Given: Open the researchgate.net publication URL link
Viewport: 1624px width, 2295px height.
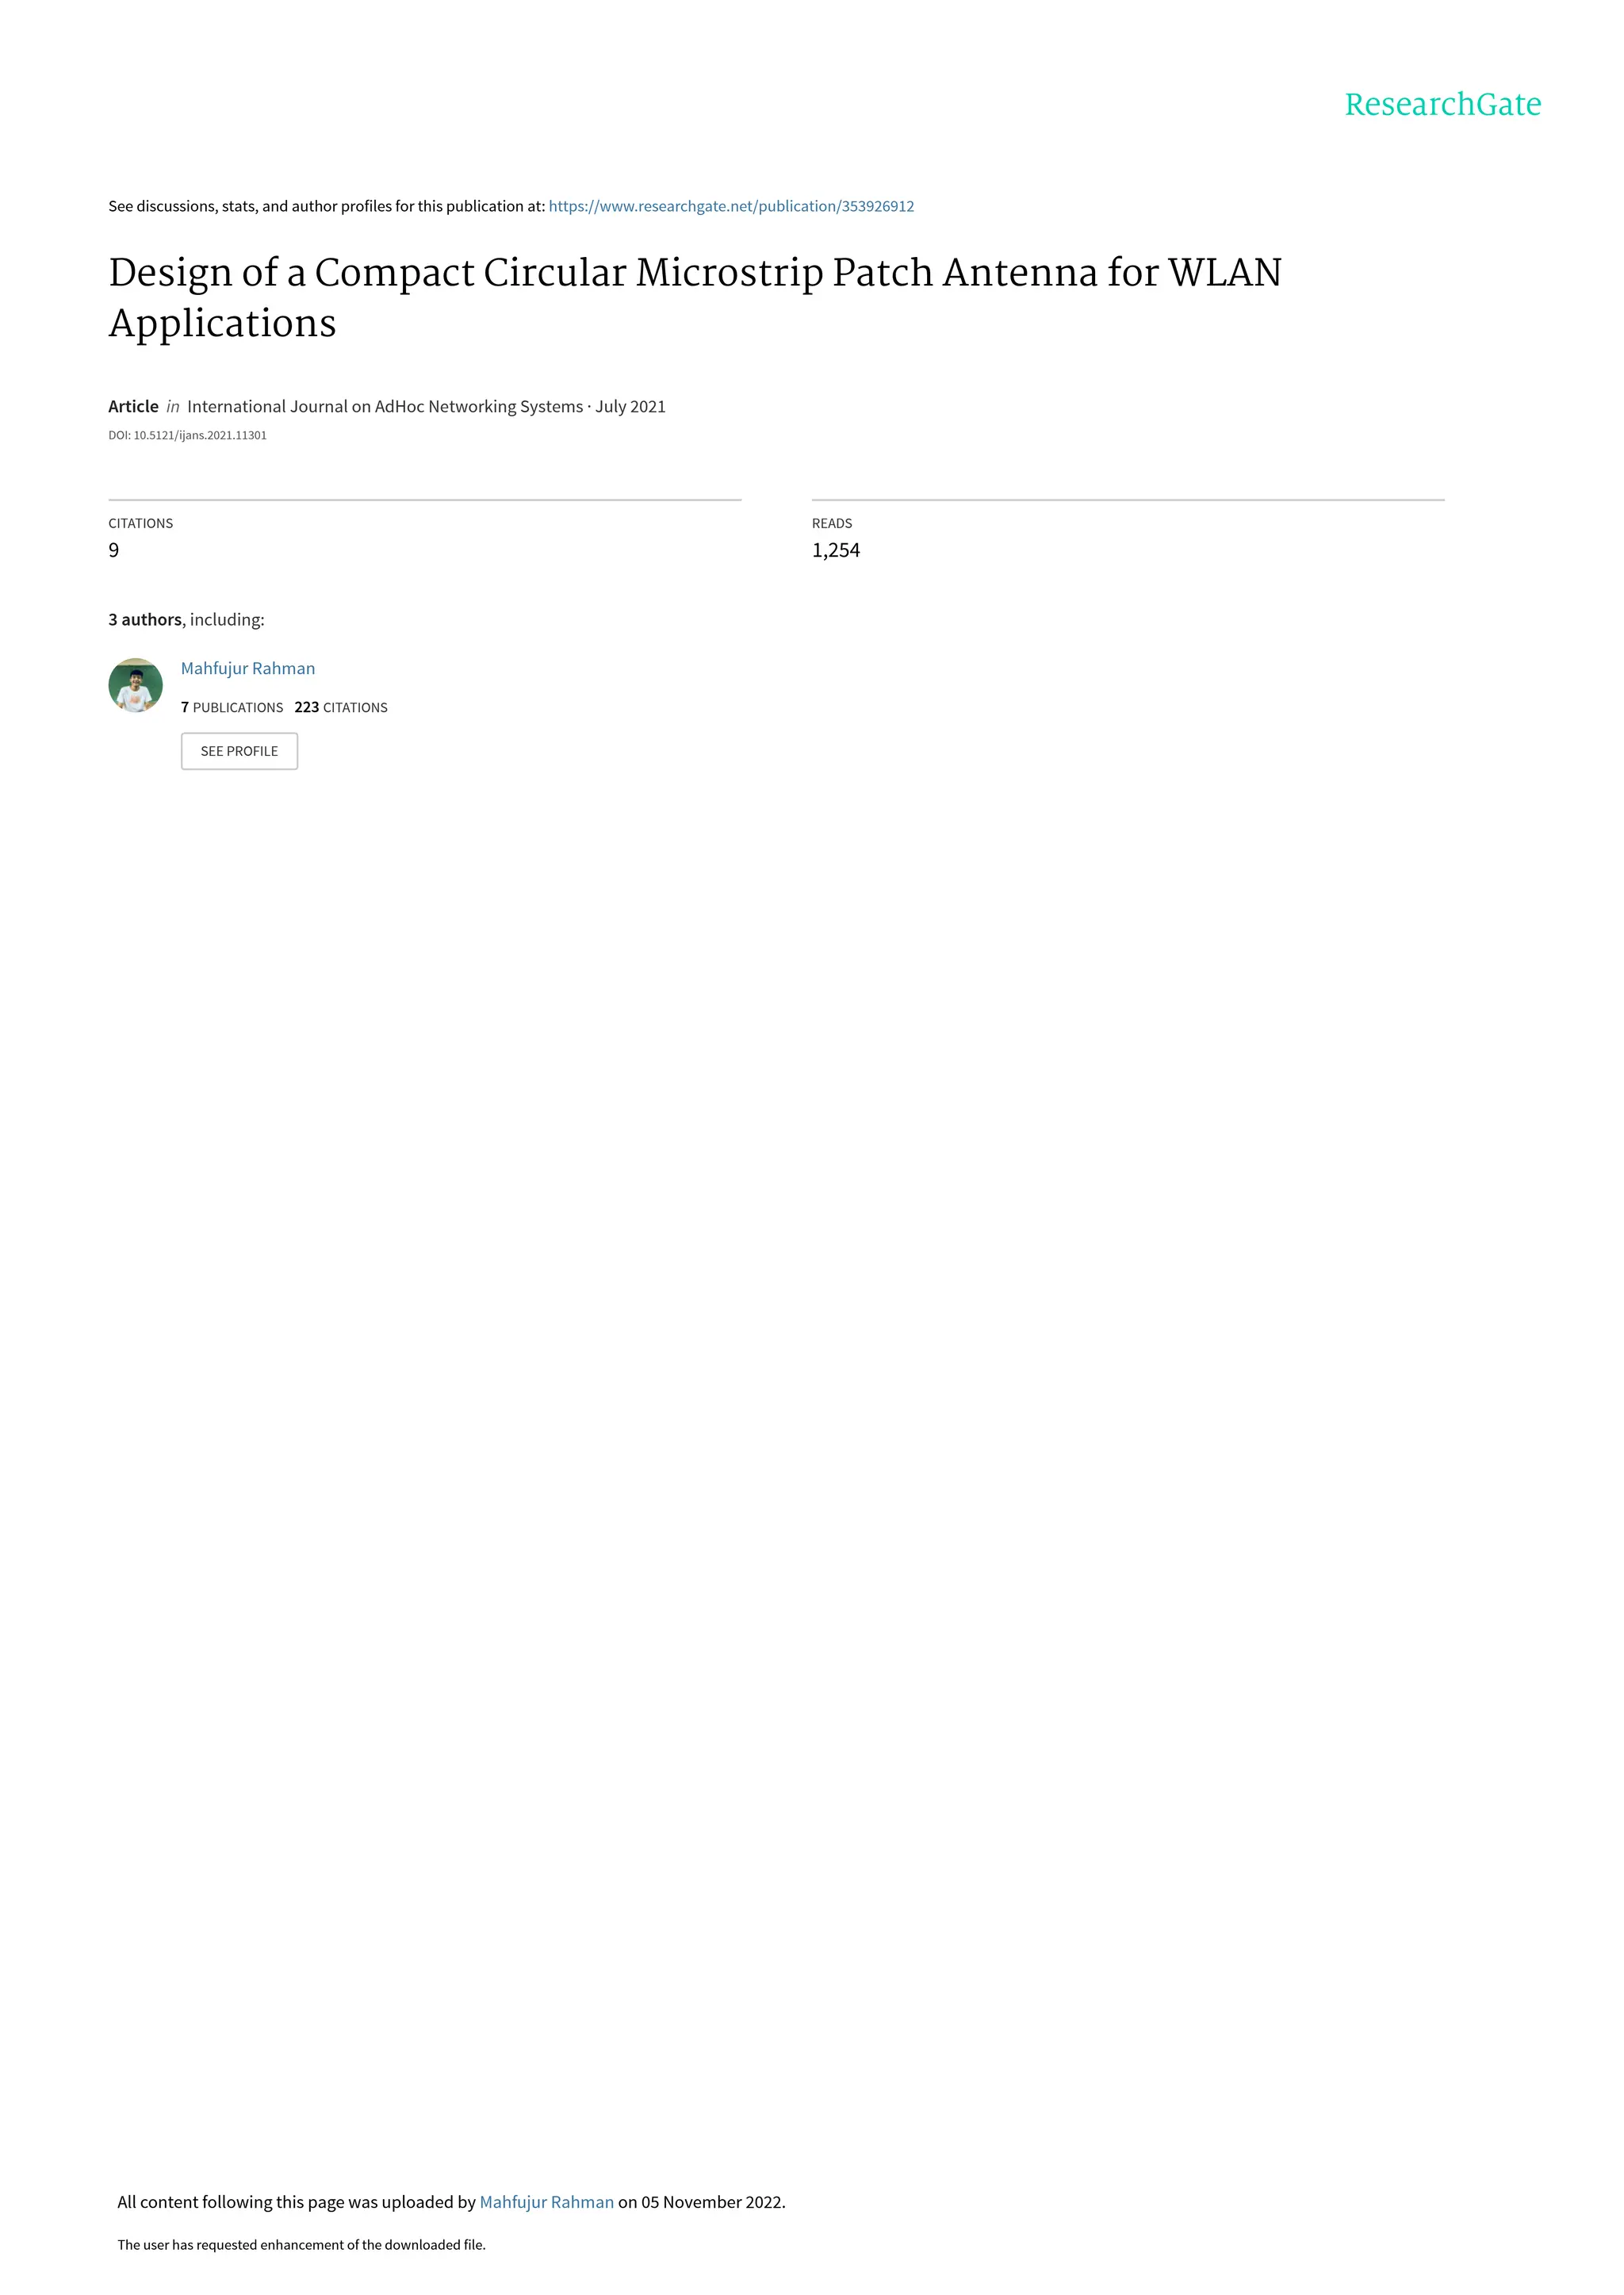Looking at the screenshot, I should pyautogui.click(x=730, y=206).
